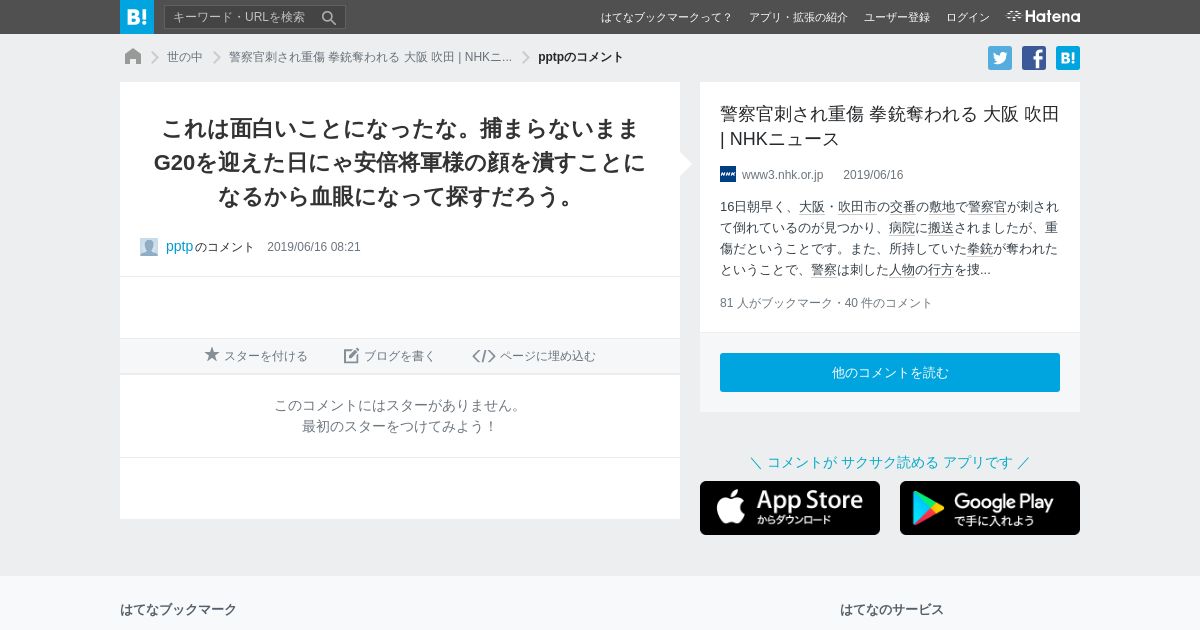Open the 交番 keyword link
1200x630 pixels.
pos(903,207)
